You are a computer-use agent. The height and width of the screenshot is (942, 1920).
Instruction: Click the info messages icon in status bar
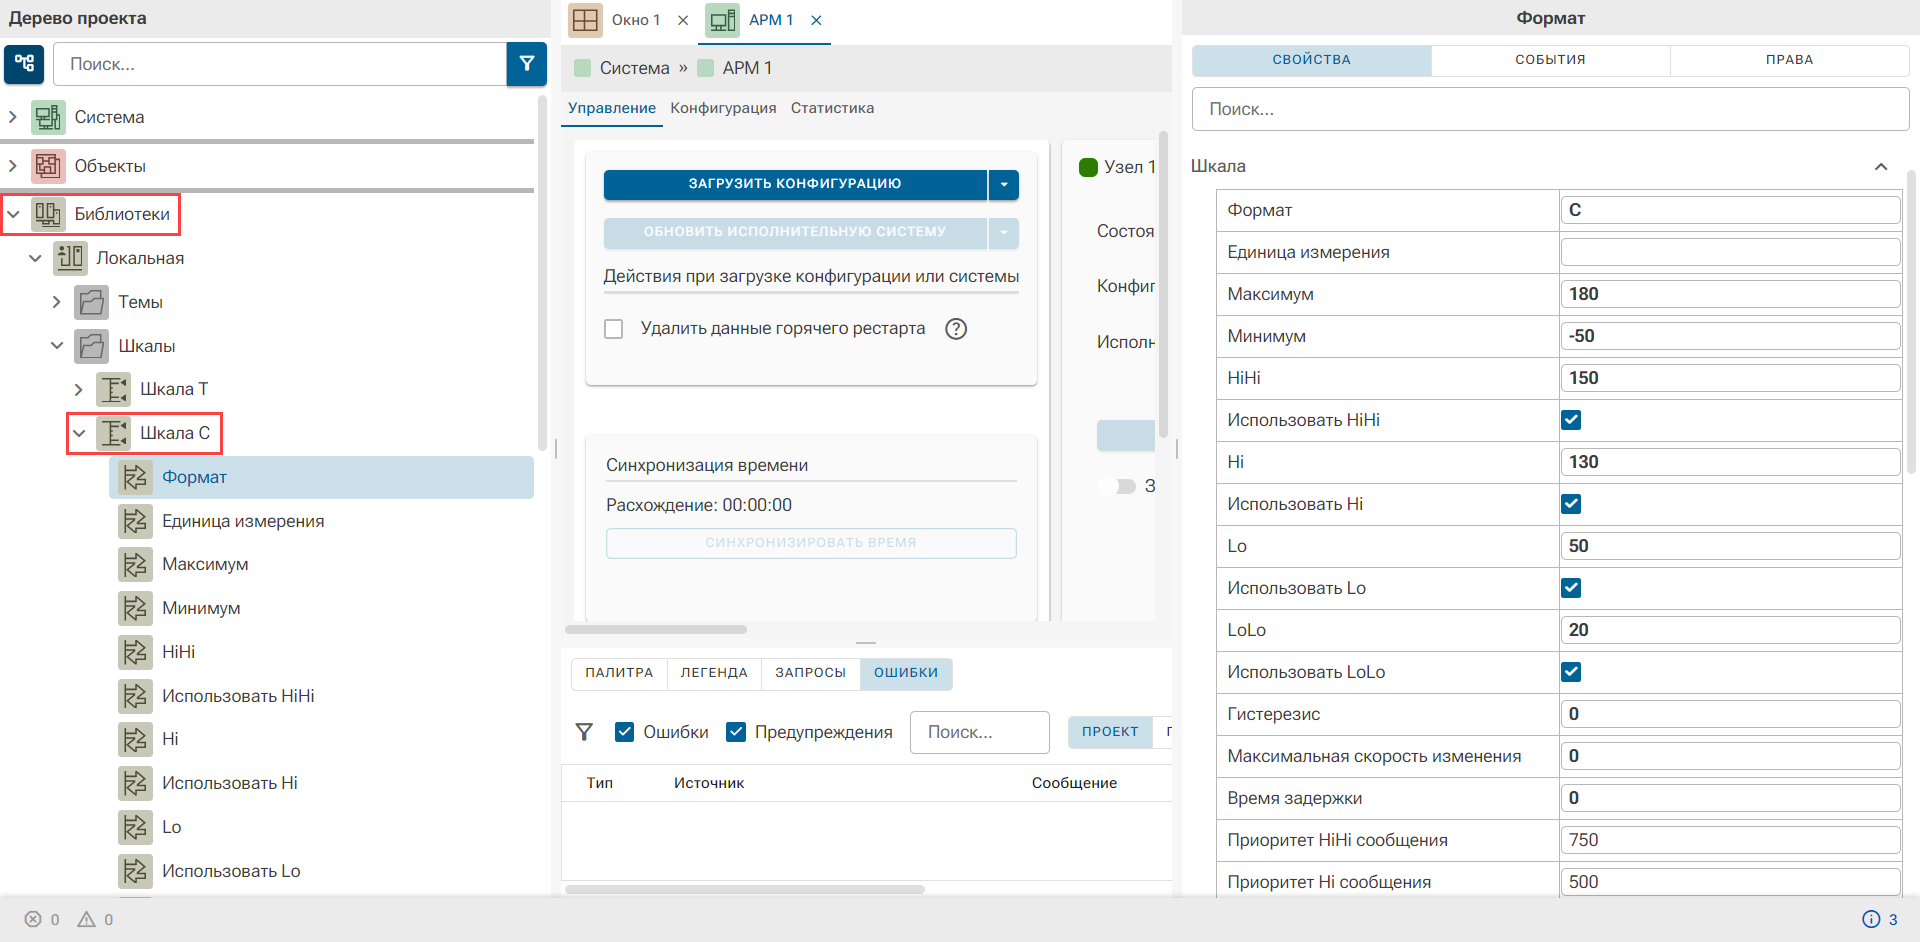pos(1871,919)
